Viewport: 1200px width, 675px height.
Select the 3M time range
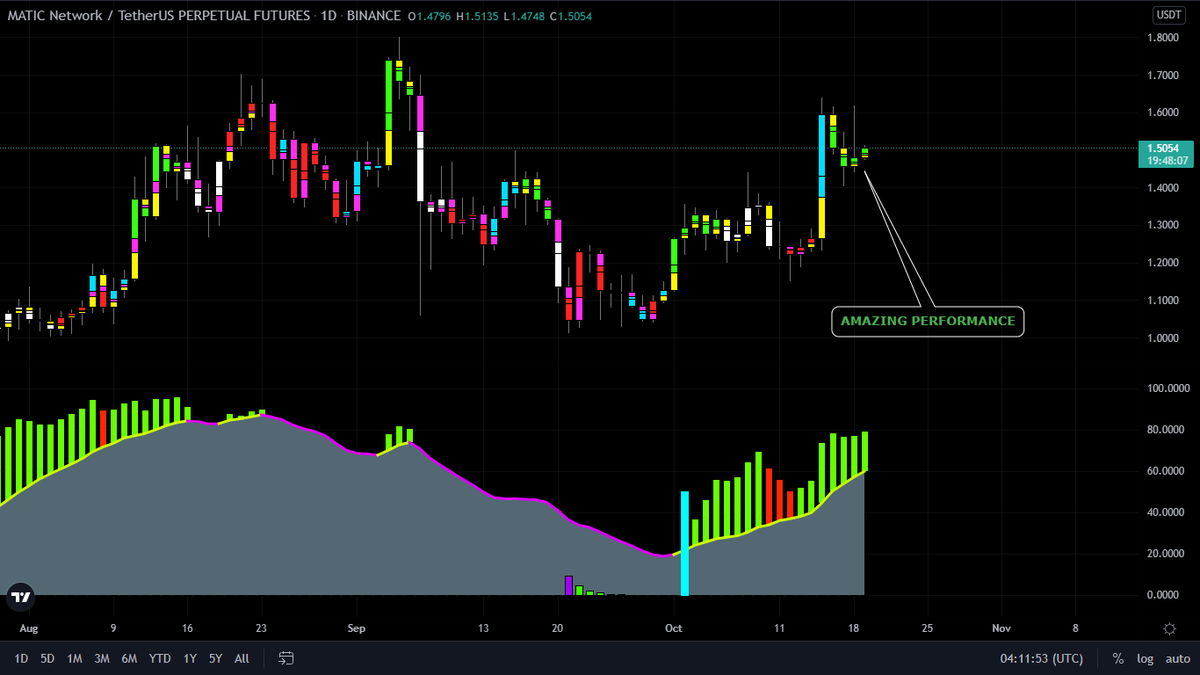click(x=102, y=659)
